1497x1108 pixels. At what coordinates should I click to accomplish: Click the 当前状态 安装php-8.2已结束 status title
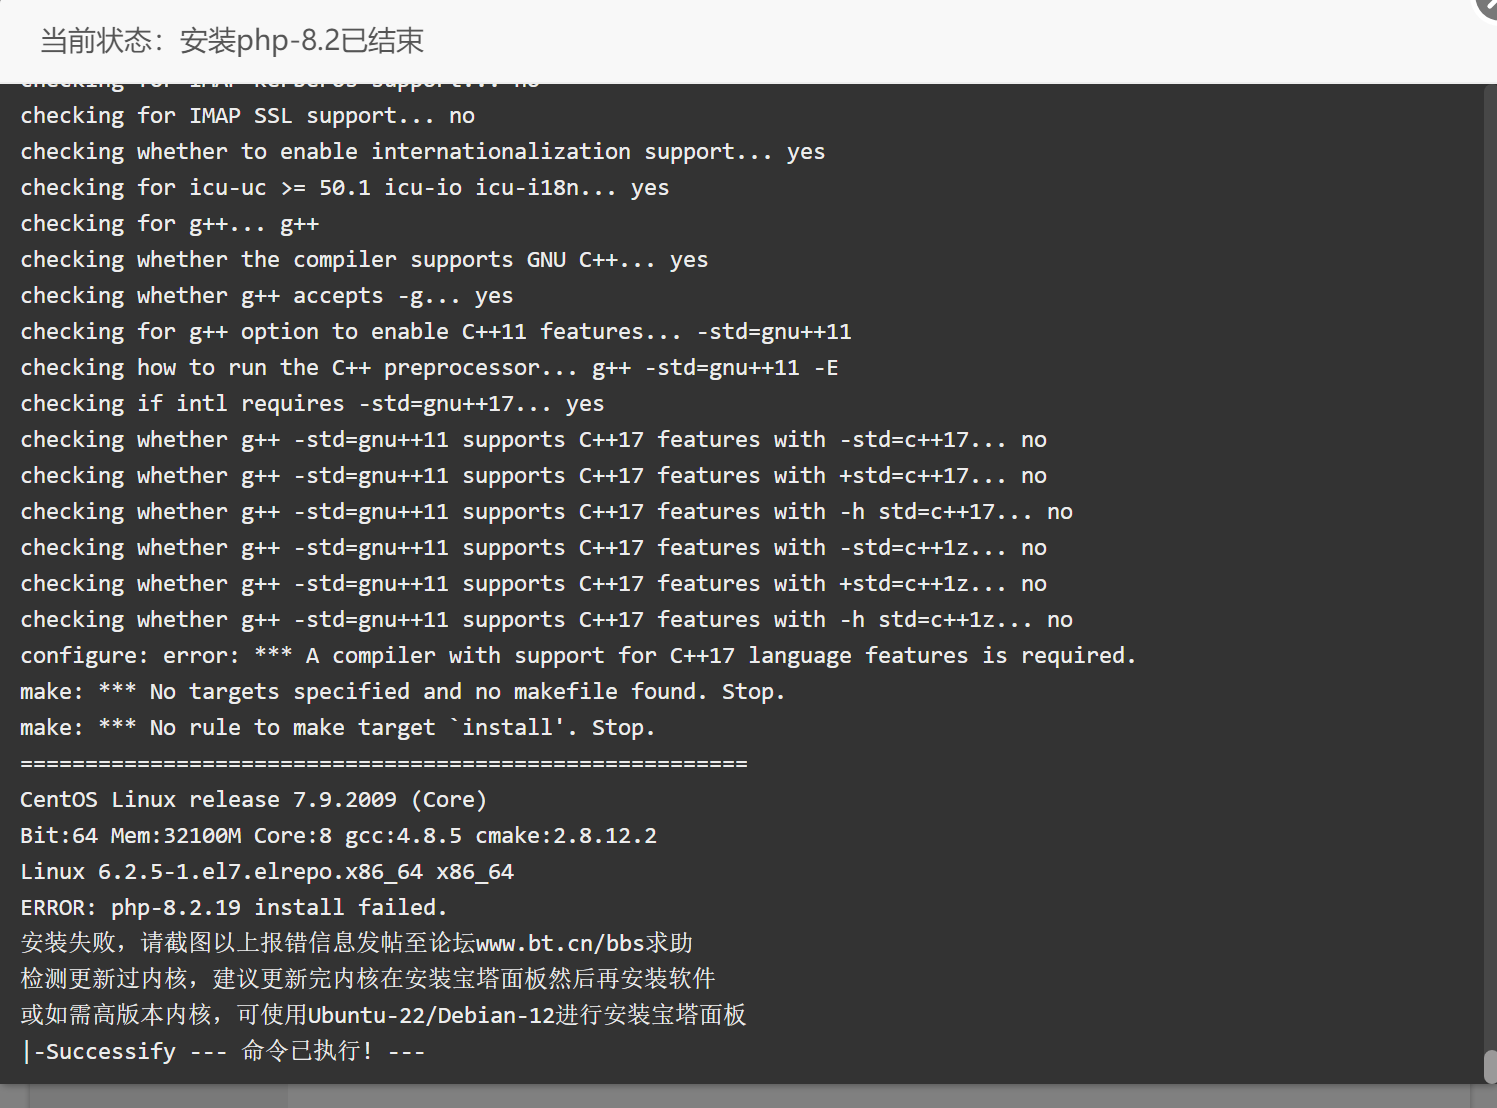coord(231,41)
